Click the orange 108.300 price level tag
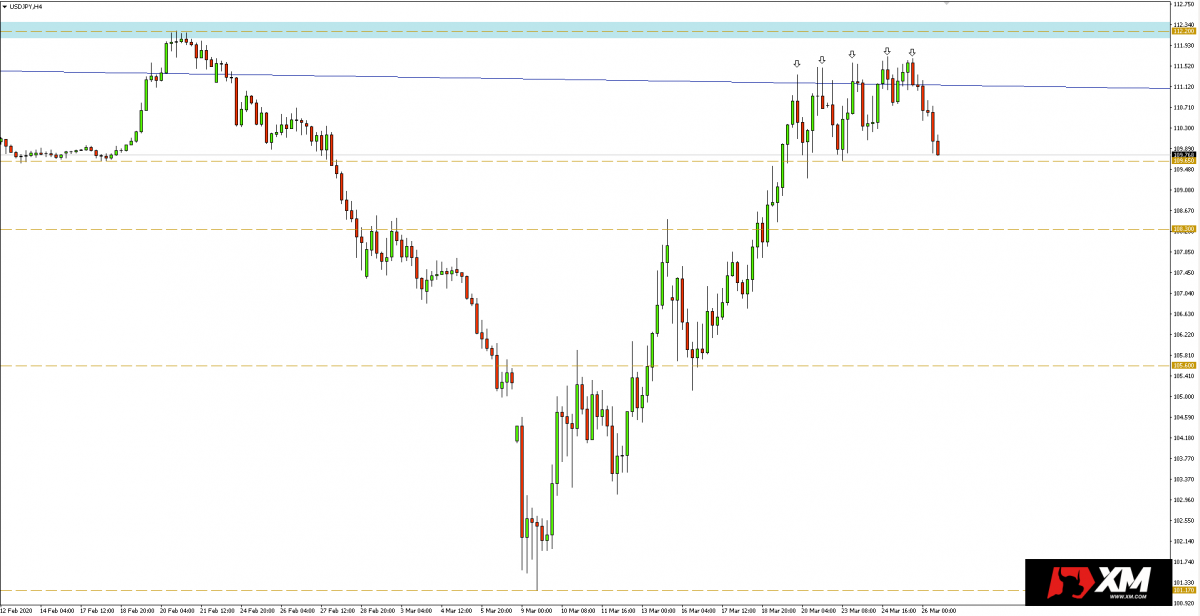Screen dimensions: 1200x616 [x=1184, y=229]
